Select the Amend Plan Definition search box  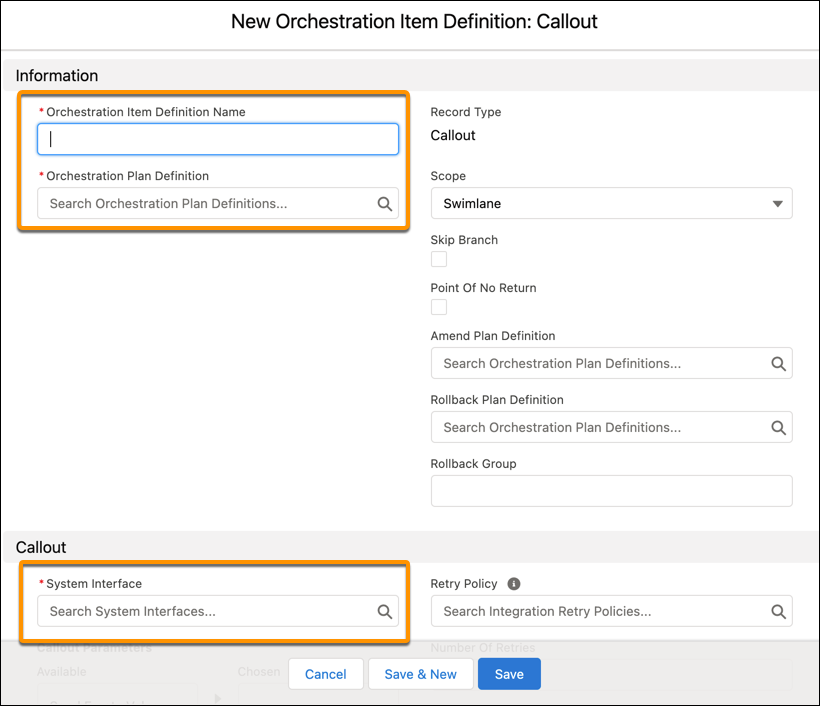590,363
